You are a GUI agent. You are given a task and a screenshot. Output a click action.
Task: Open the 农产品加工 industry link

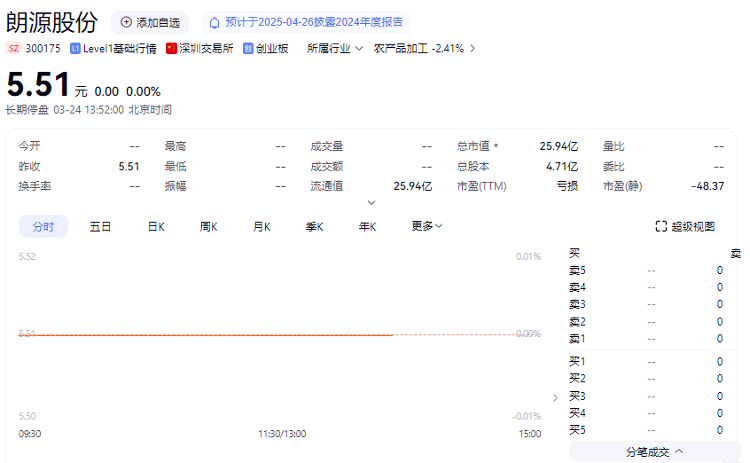419,48
